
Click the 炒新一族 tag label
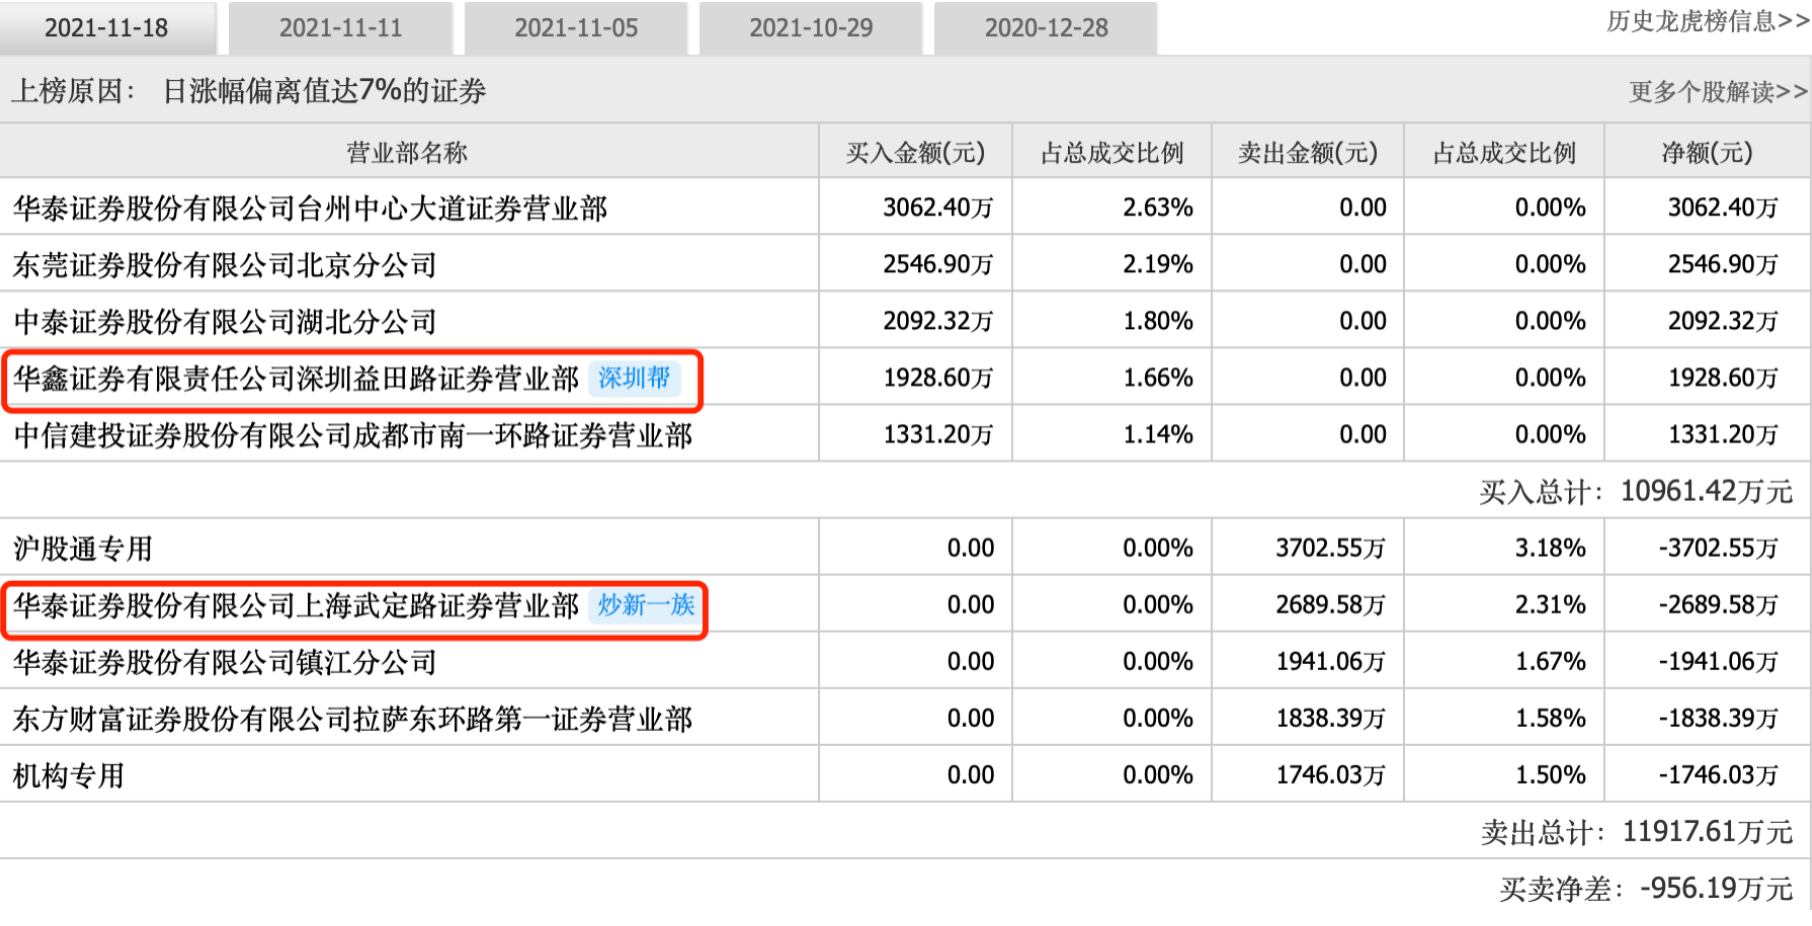pyautogui.click(x=646, y=605)
